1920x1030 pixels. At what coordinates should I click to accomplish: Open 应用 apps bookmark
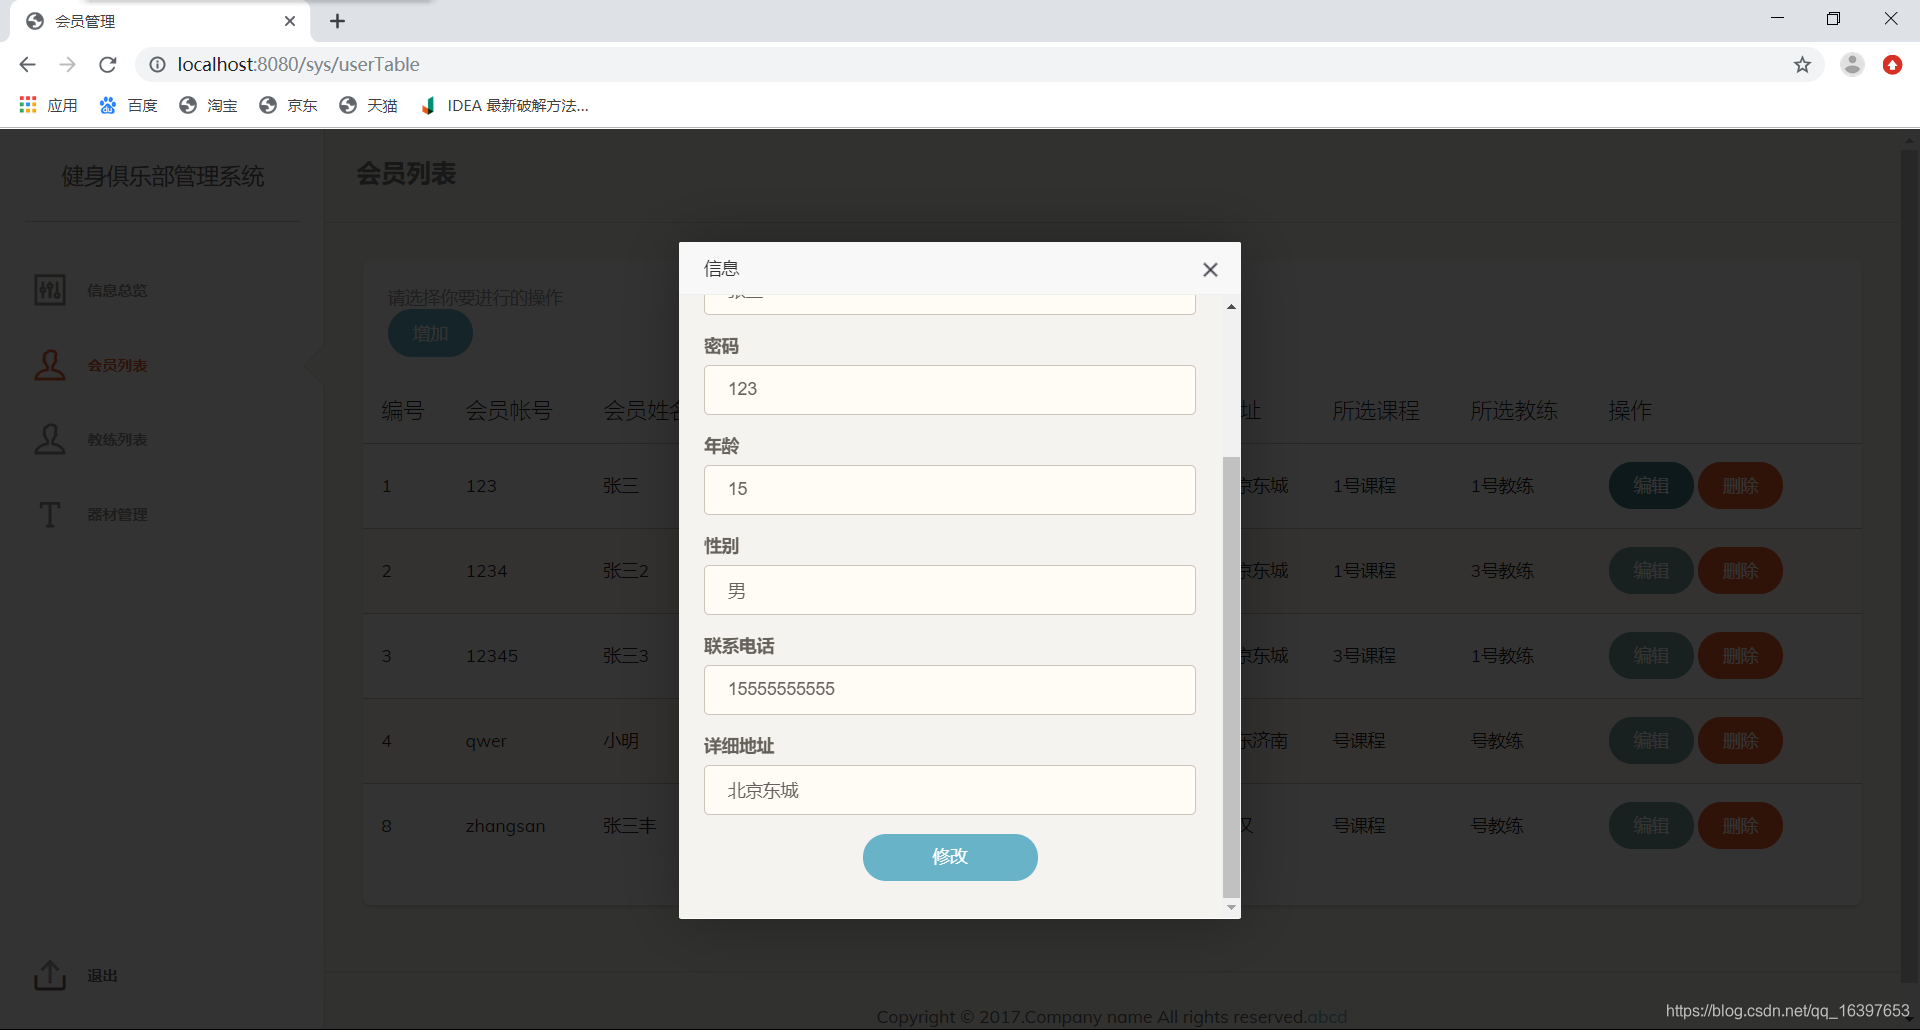click(48, 106)
